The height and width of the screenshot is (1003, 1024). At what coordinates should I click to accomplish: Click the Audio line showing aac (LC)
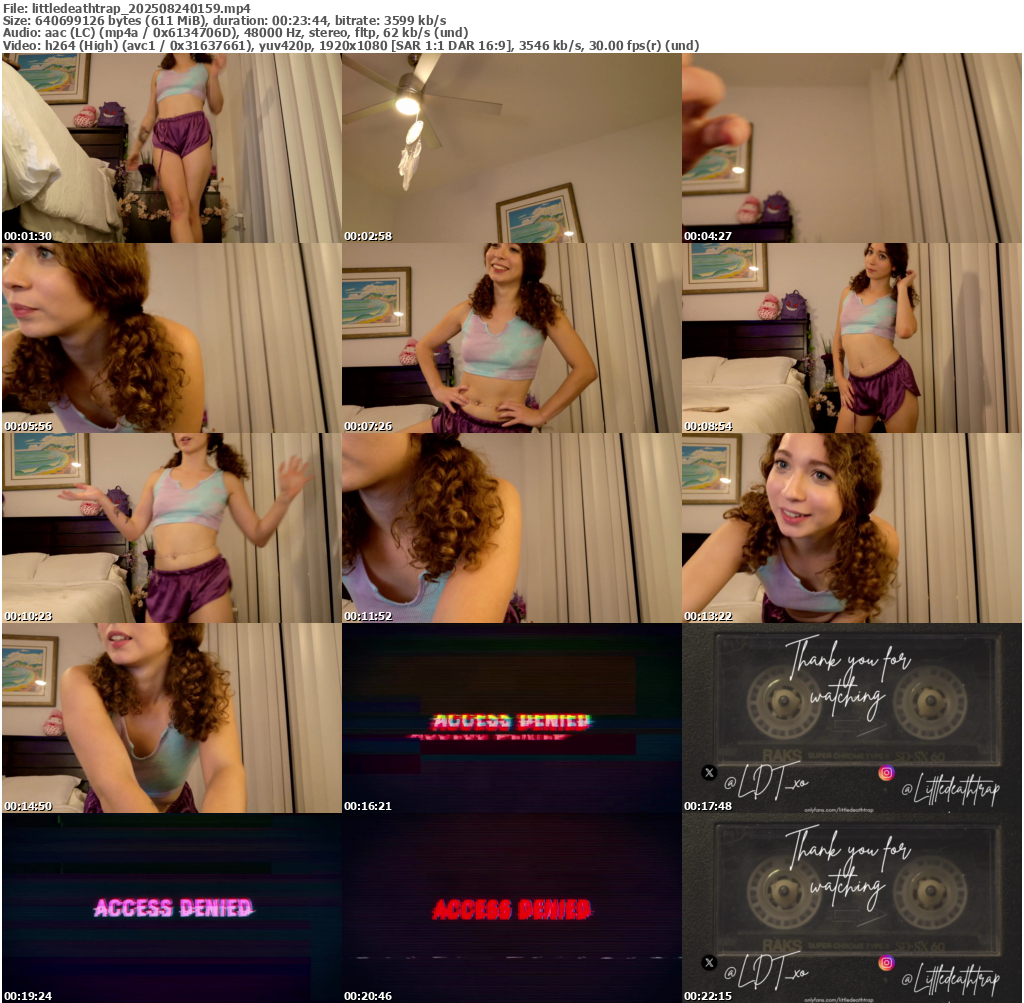coord(236,33)
